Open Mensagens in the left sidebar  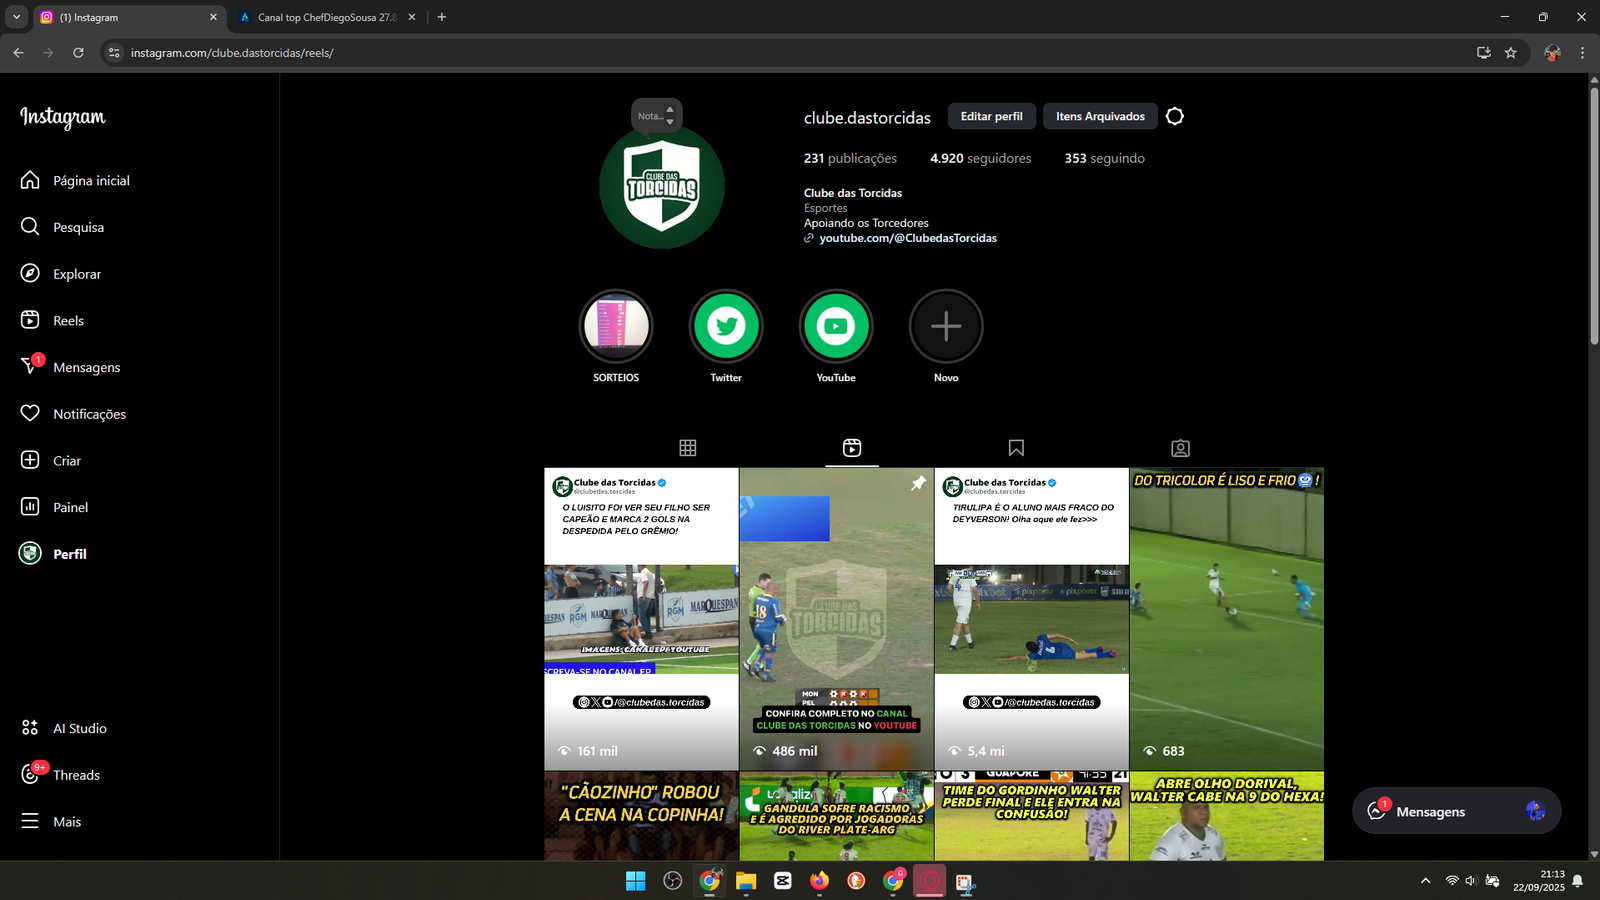70,367
